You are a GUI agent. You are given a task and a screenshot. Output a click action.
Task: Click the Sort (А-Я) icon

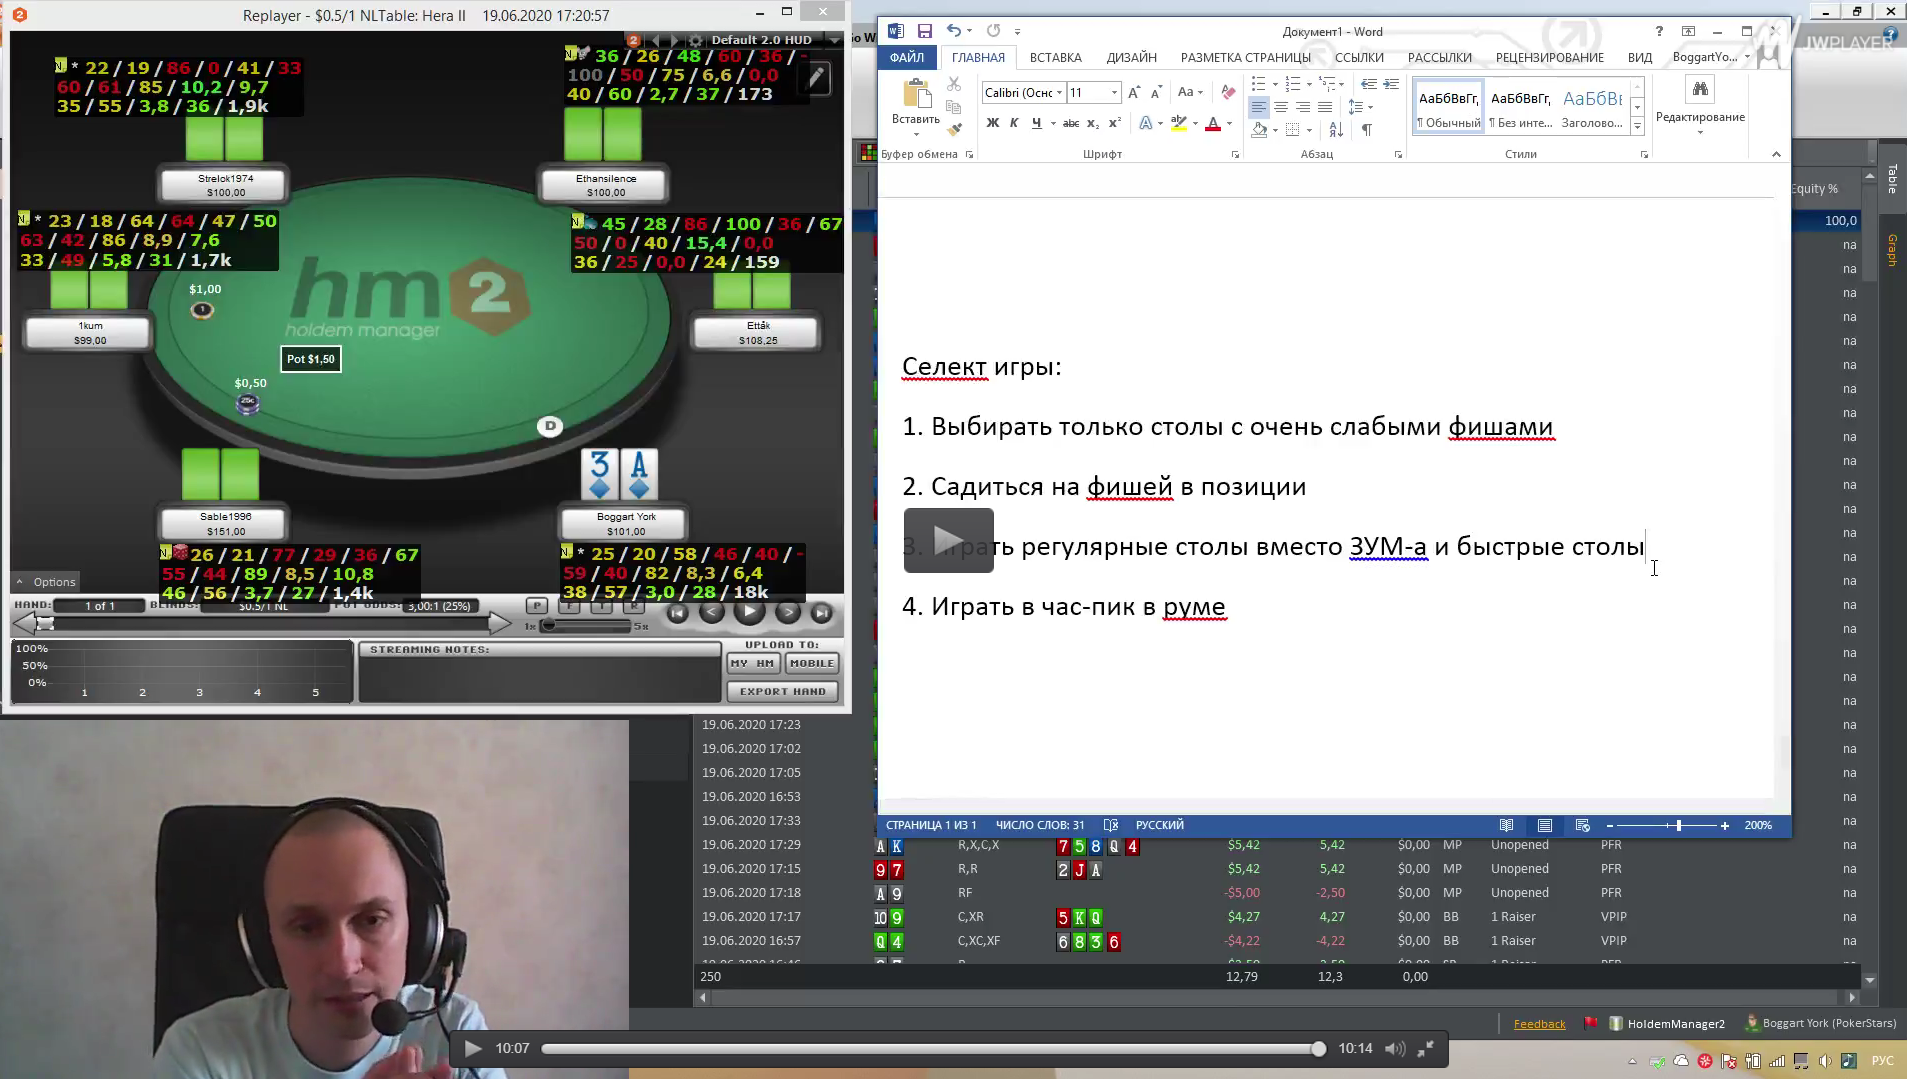coord(1336,130)
